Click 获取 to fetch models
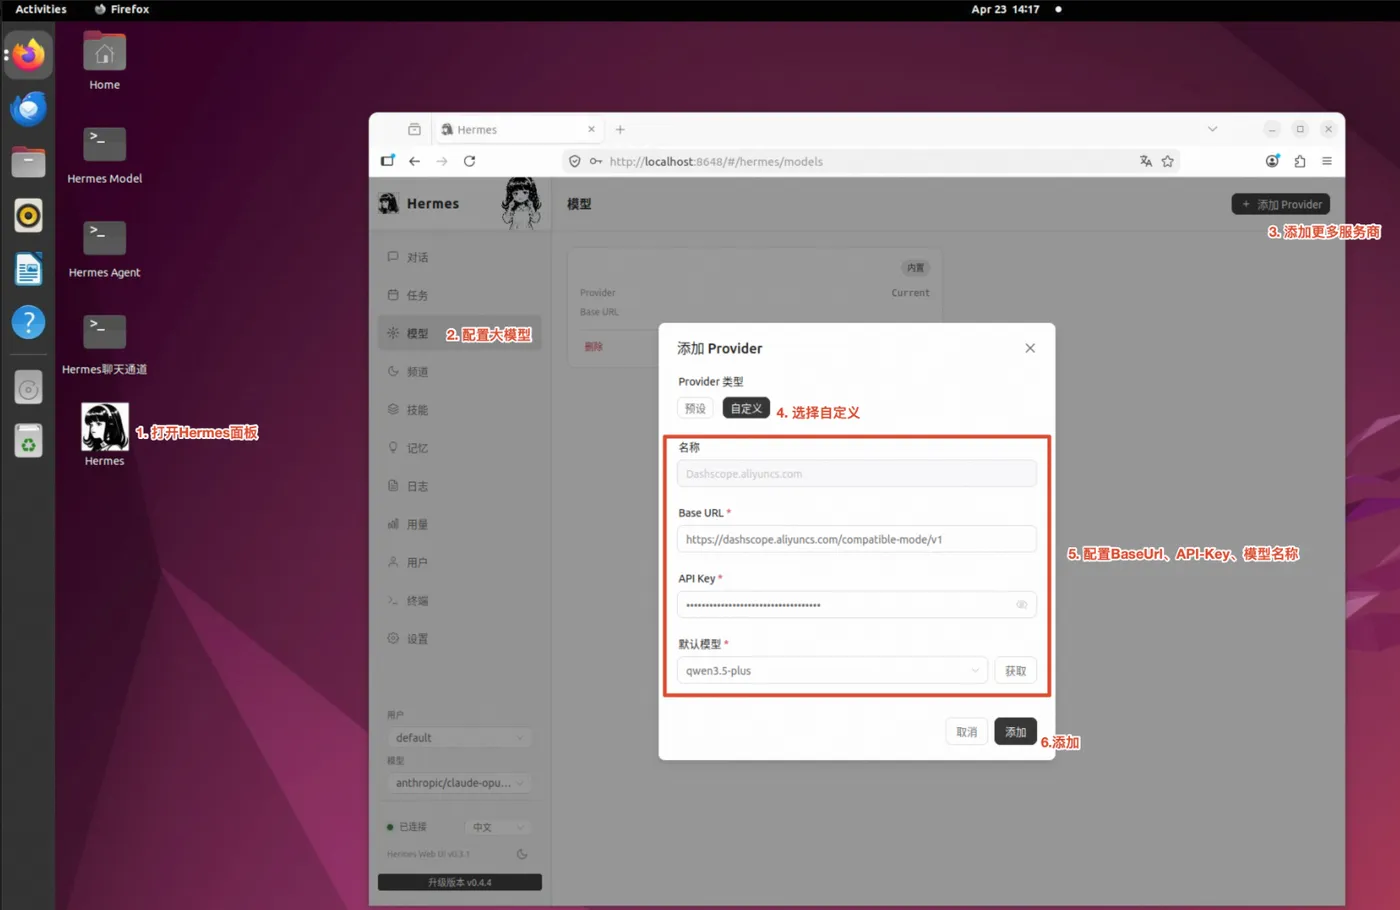The height and width of the screenshot is (910, 1400). (1015, 671)
